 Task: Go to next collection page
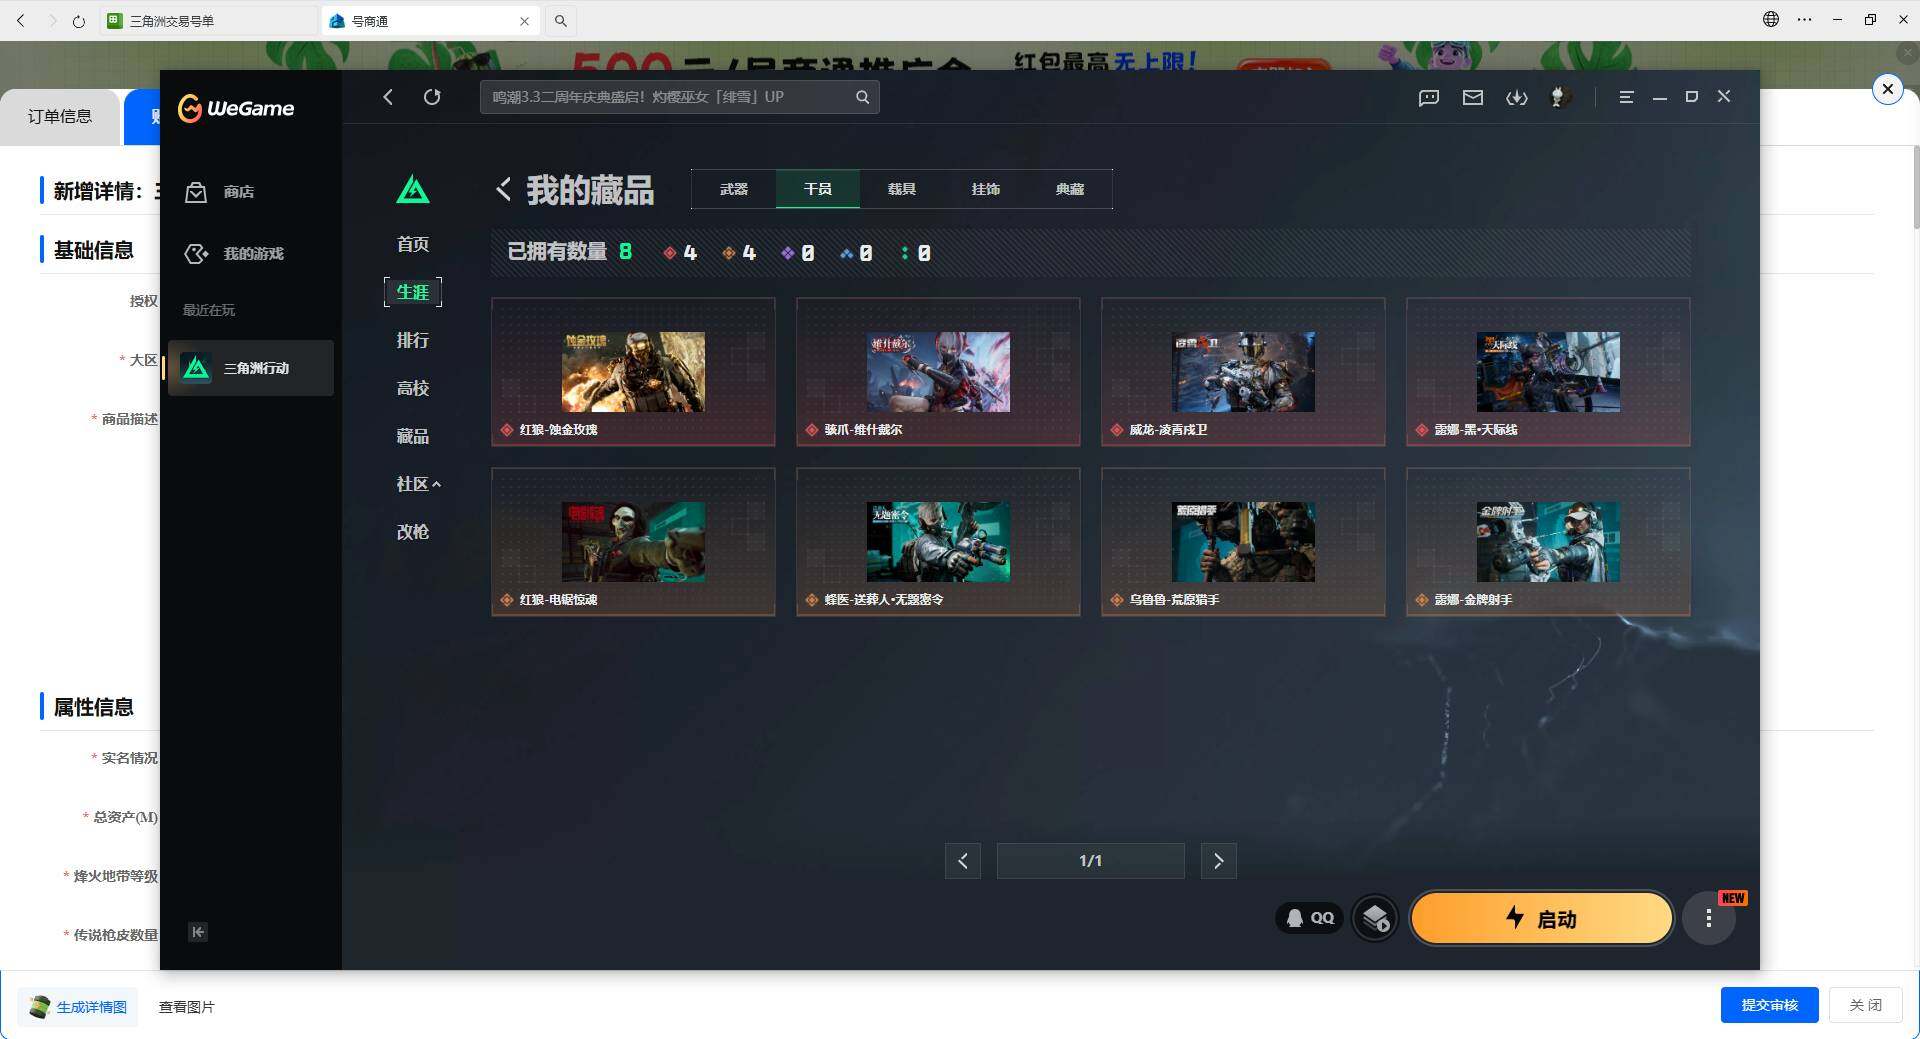1218,861
